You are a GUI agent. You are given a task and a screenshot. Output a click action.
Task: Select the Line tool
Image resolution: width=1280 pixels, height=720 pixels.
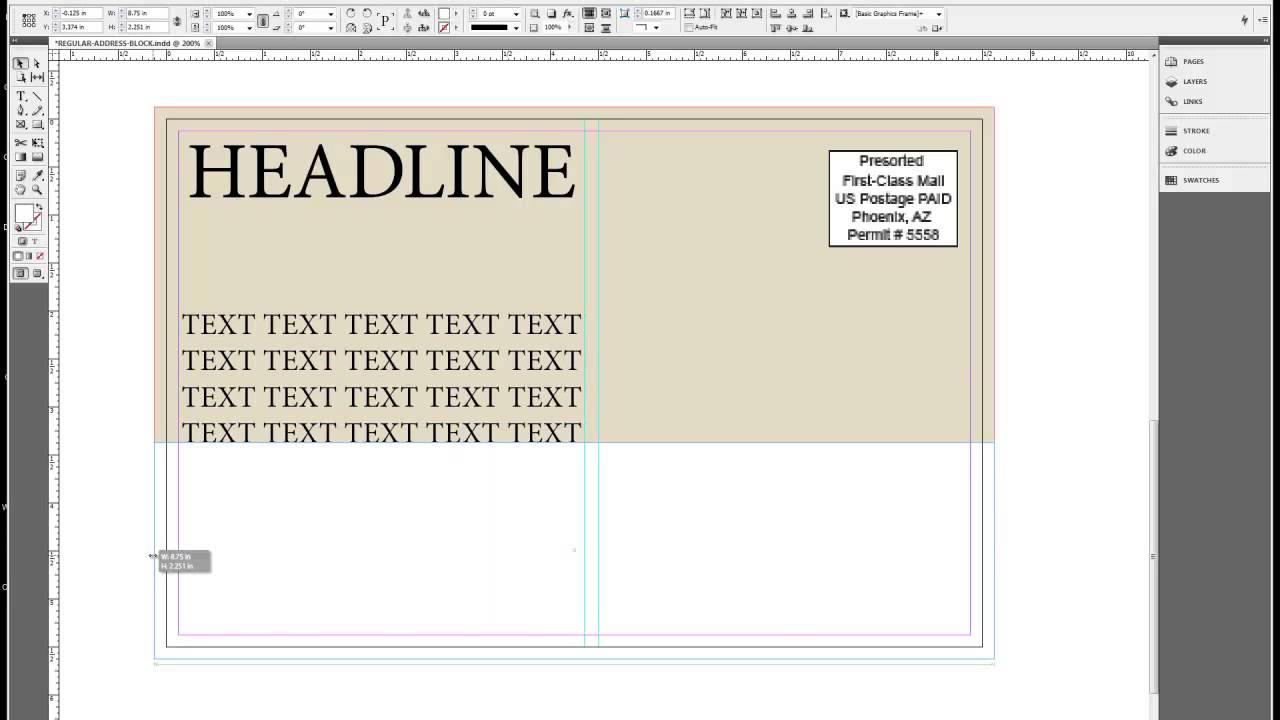click(x=37, y=97)
